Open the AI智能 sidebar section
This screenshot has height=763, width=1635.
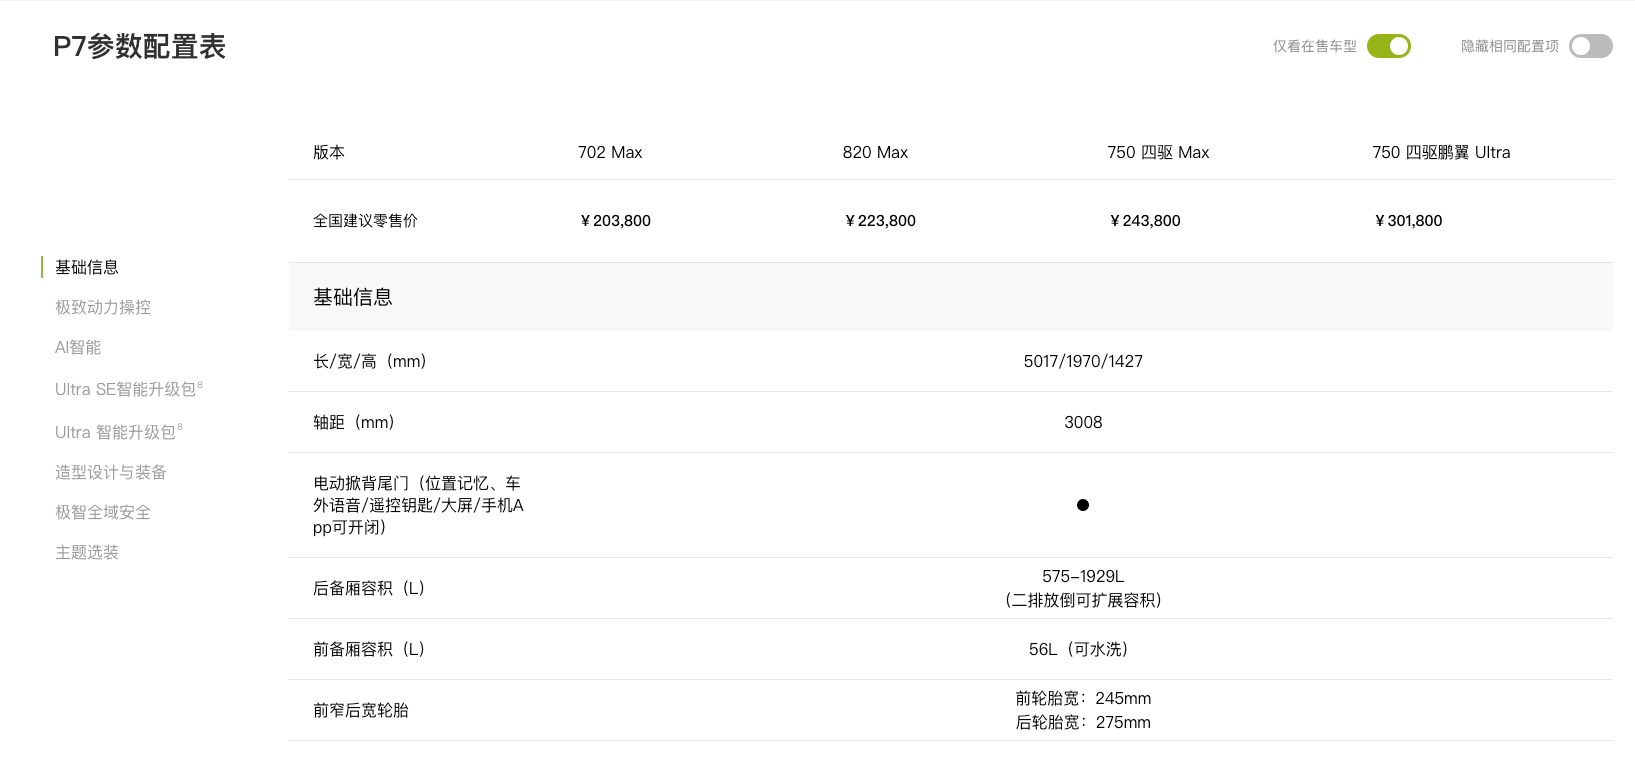(x=78, y=347)
